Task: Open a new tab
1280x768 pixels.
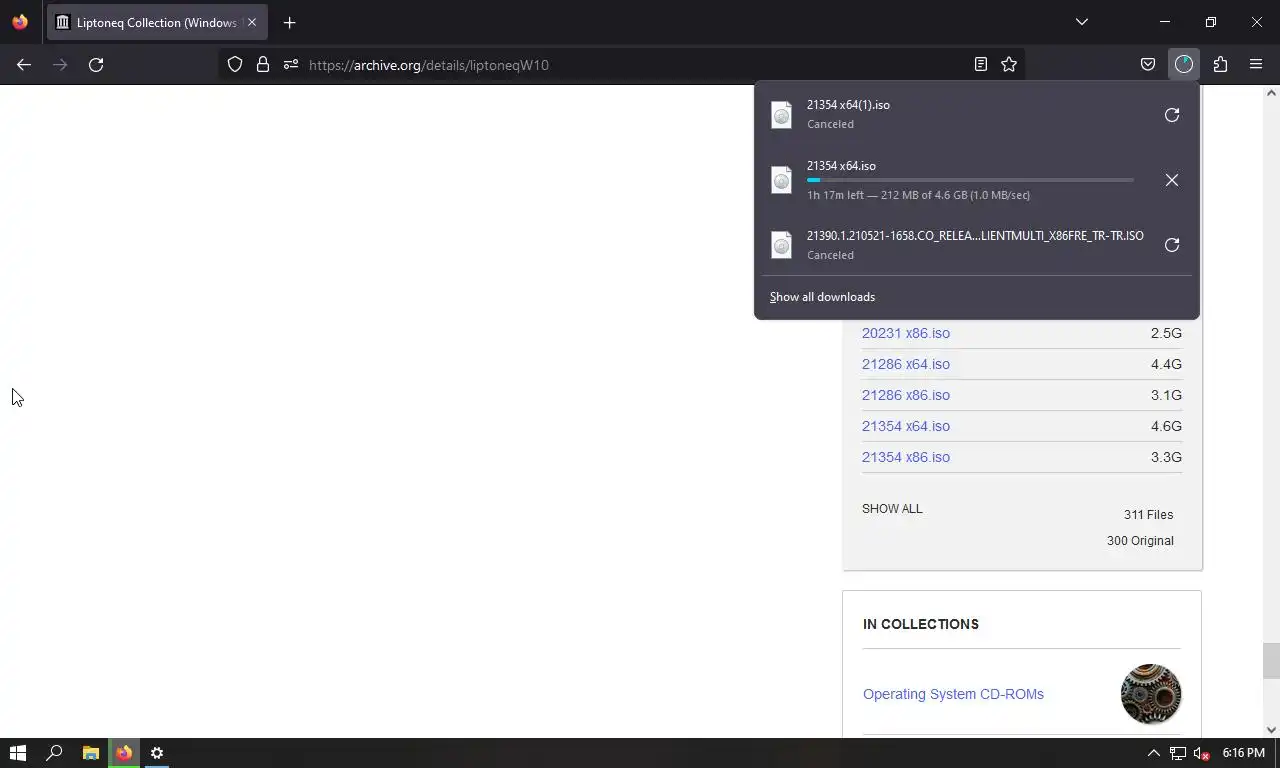Action: [289, 22]
